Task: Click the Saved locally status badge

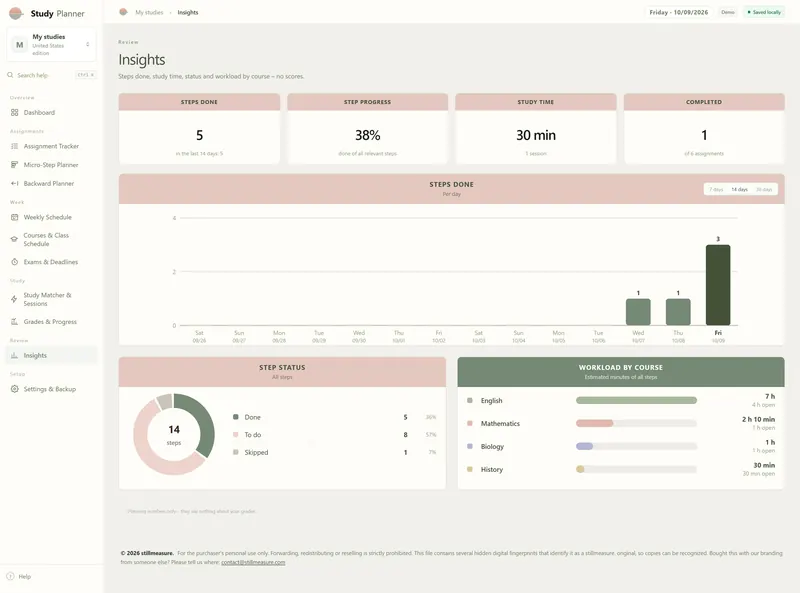Action: click(764, 12)
